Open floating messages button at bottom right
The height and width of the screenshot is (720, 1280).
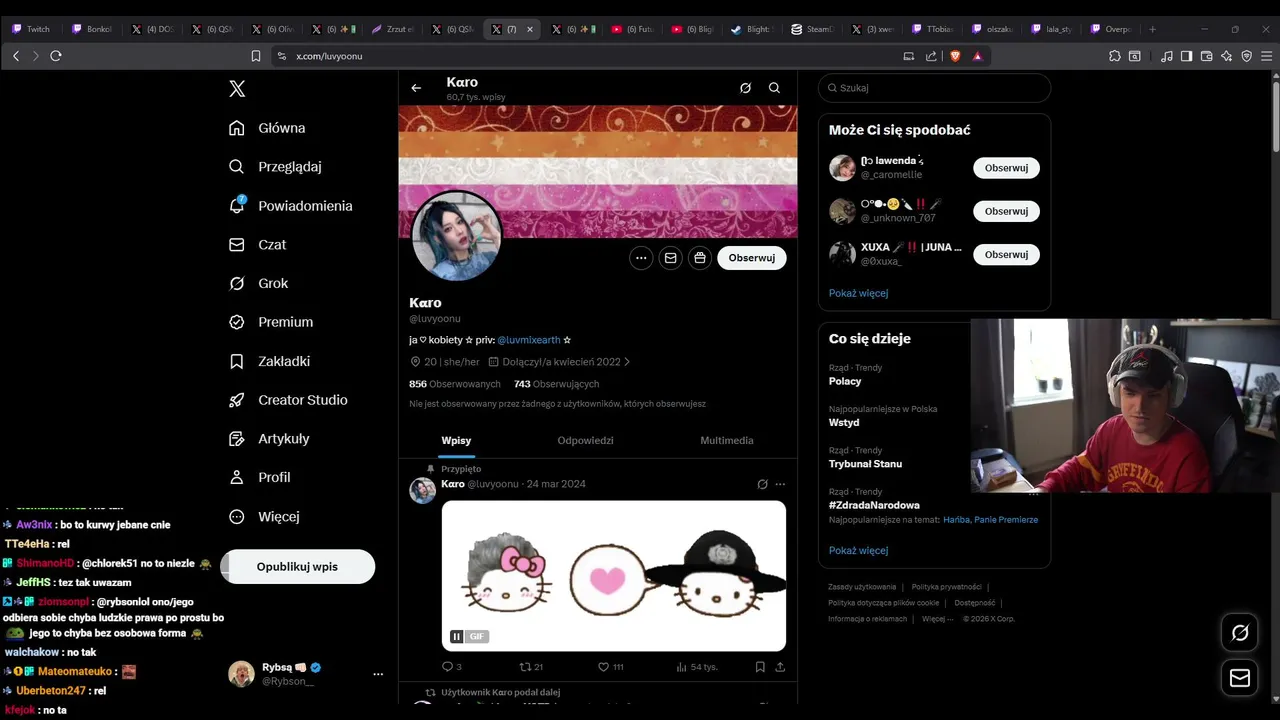pyautogui.click(x=1240, y=678)
